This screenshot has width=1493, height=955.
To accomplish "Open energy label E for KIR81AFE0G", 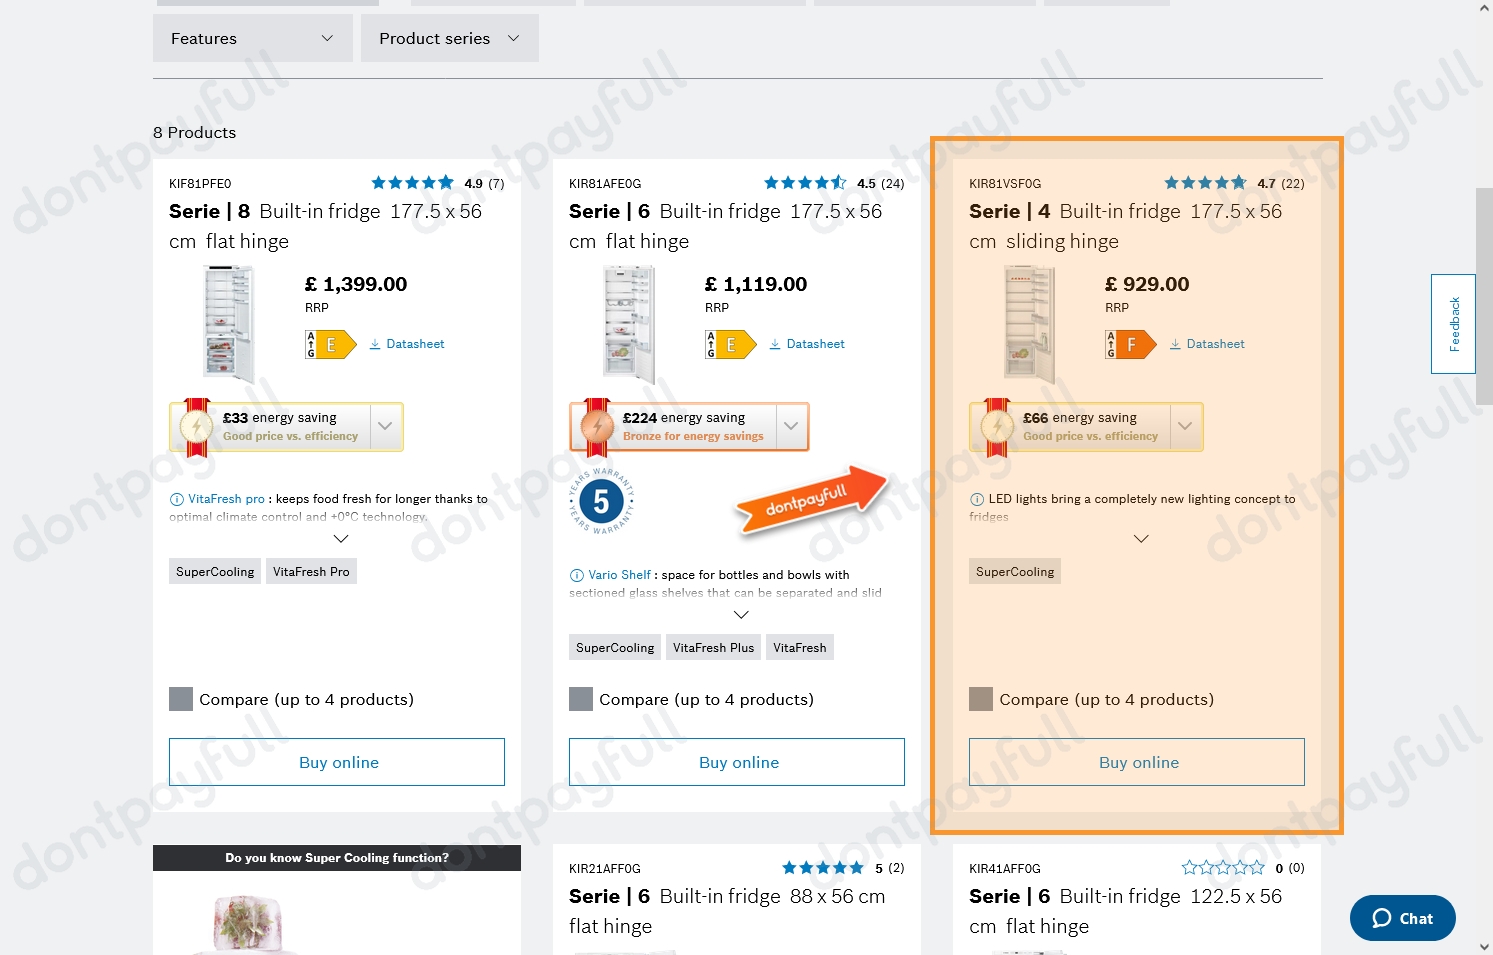I will coord(731,344).
